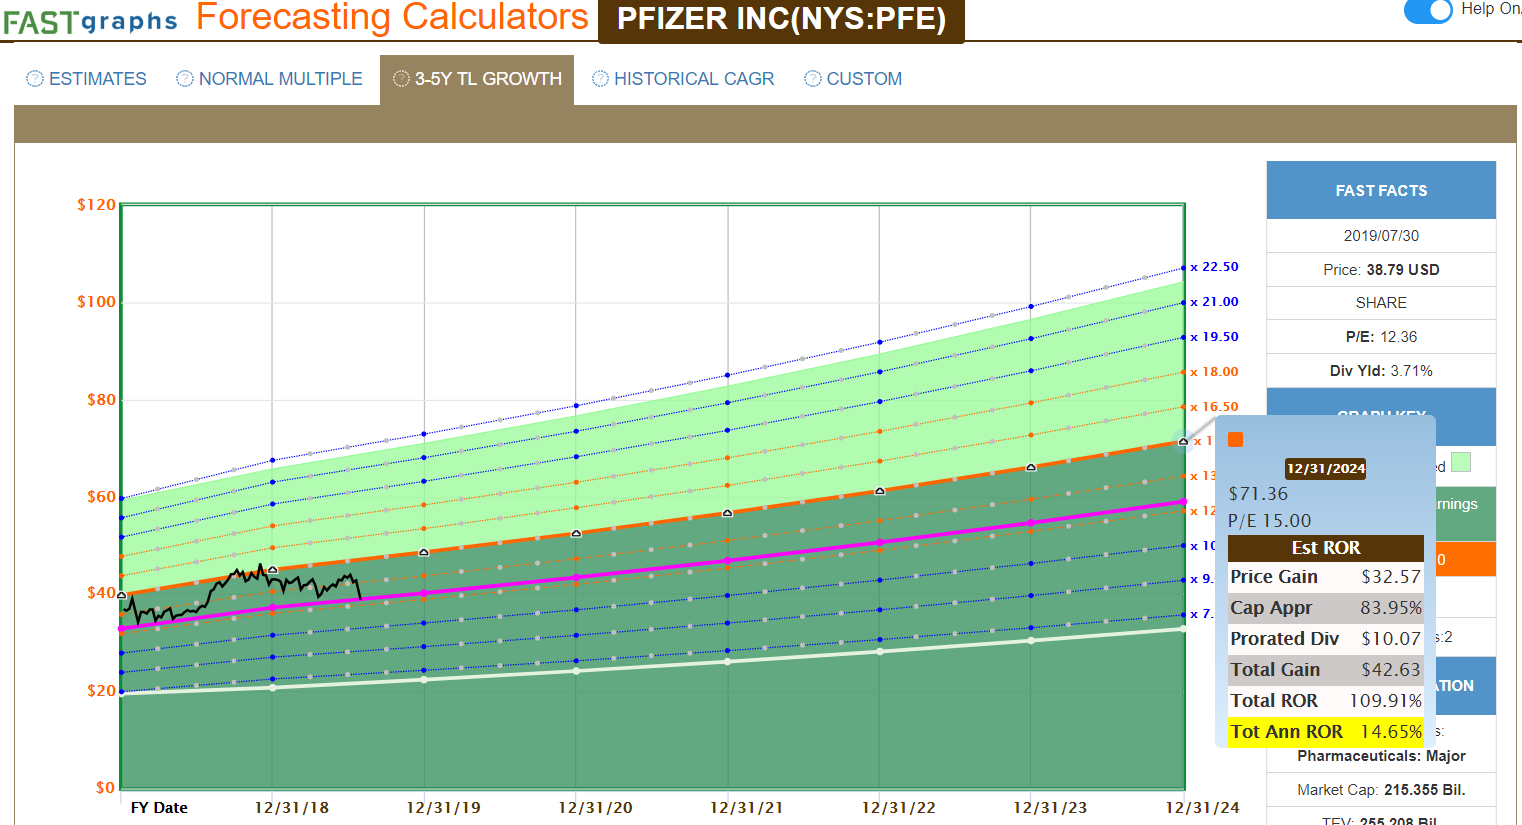This screenshot has height=825, width=1522.
Task: Toggle the Help On switch
Action: (1428, 10)
